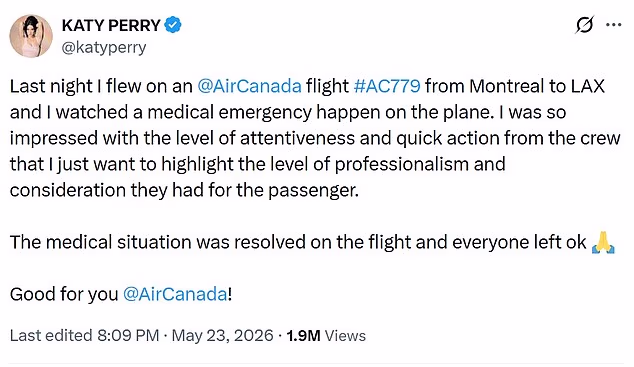This screenshot has width=634, height=367.
Task: Open the @katyperry handle link
Action: [x=104, y=48]
